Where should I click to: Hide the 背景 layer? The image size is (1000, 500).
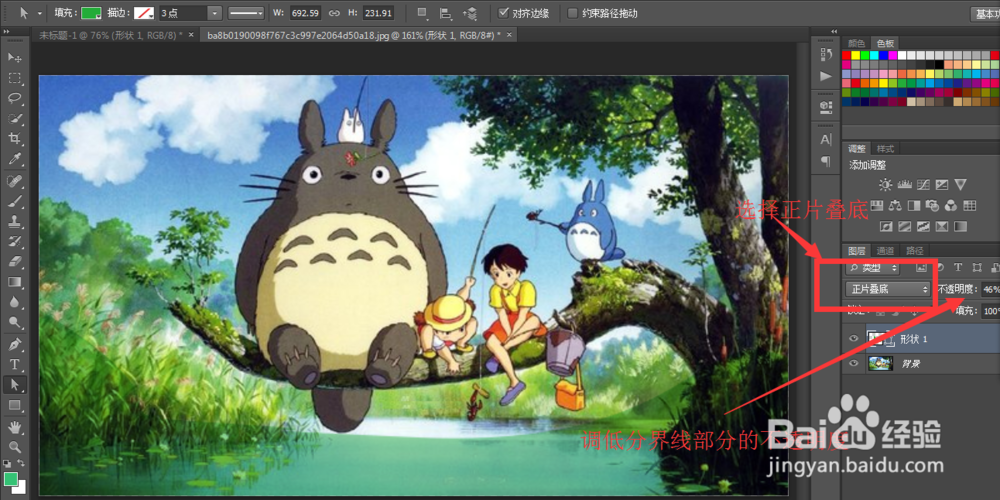pos(854,364)
